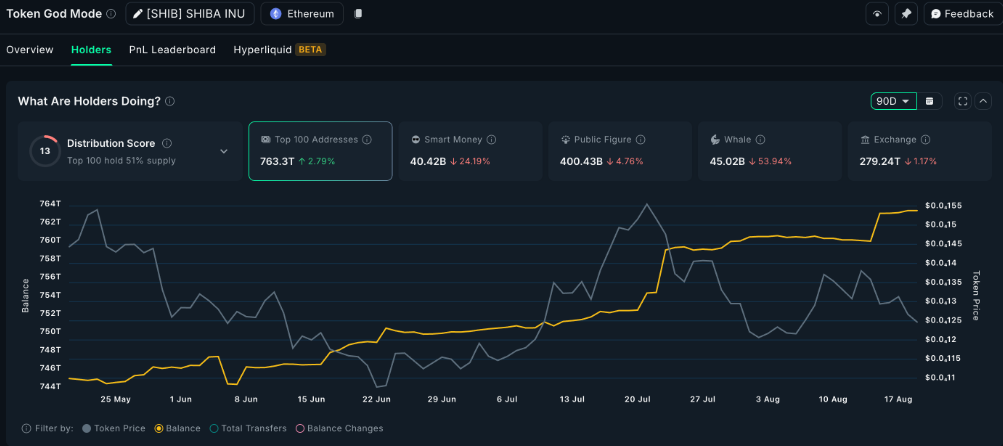This screenshot has height=446, width=1003.
Task: Click the 763.3T balance value
Action: click(277, 161)
